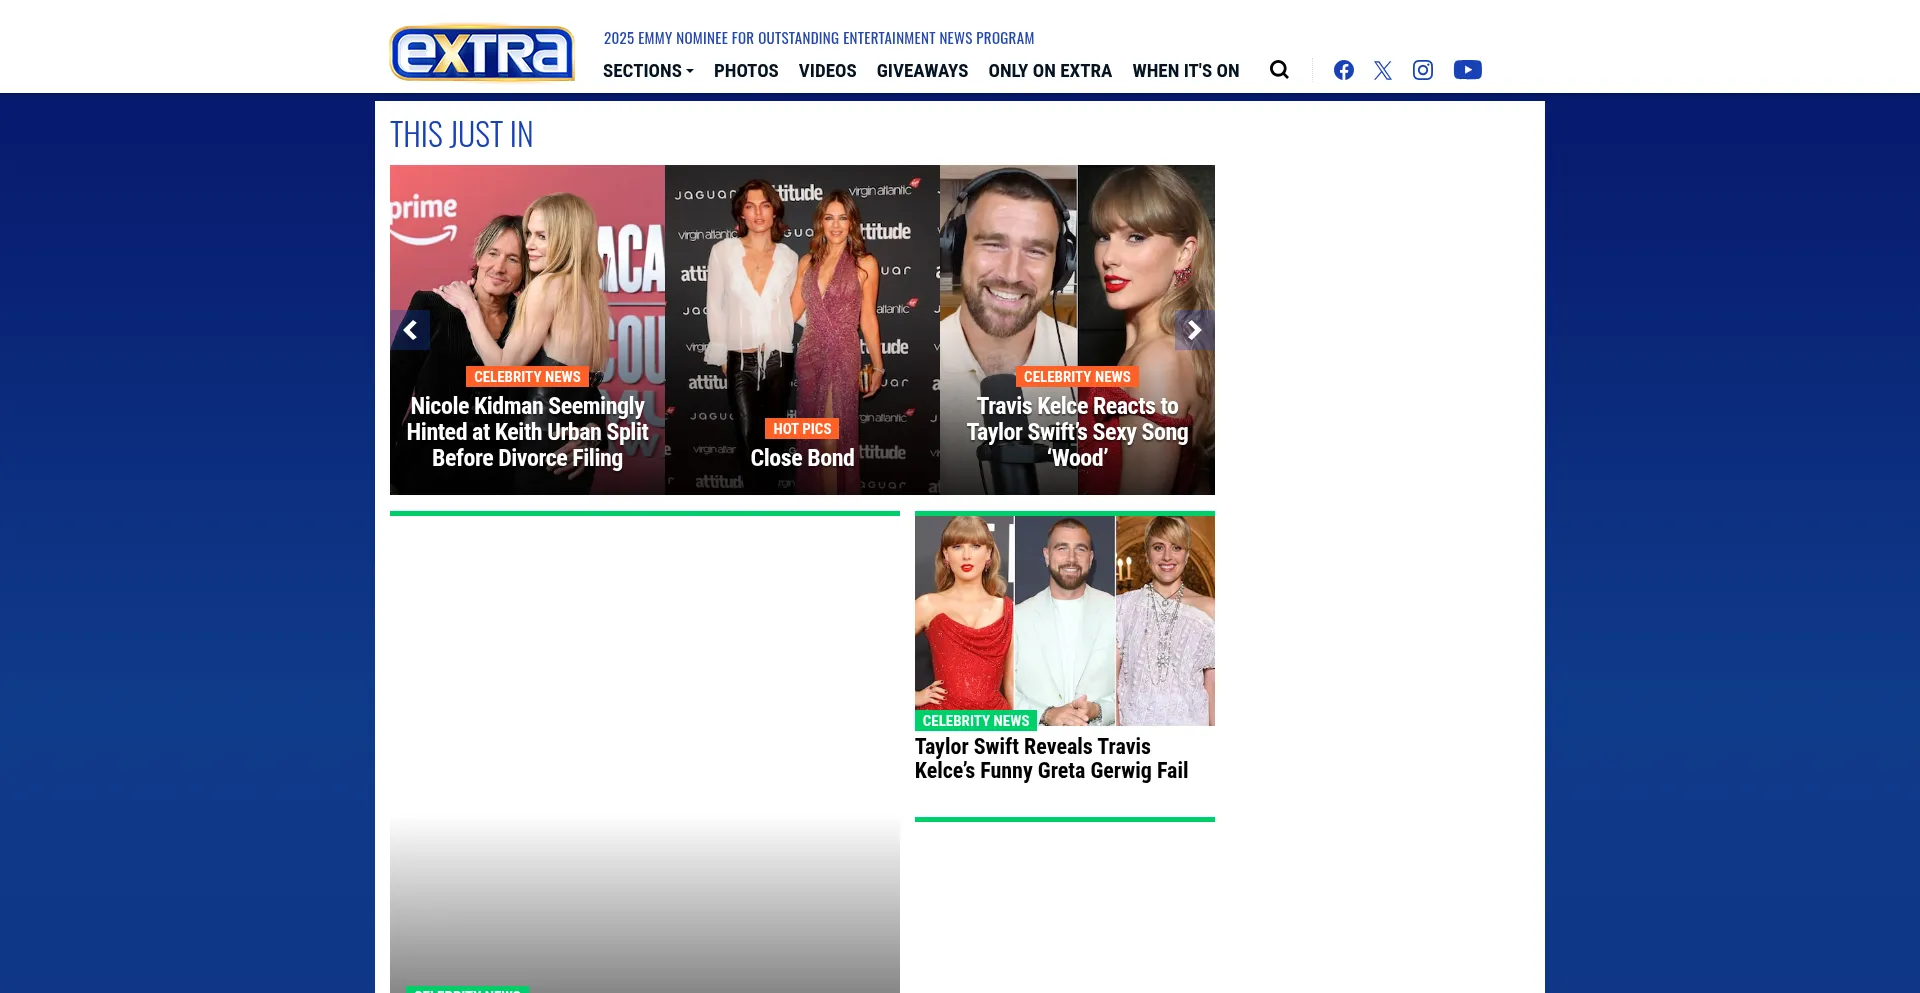Click green Celebrity News tag under collage
Image resolution: width=1920 pixels, height=993 pixels.
pos(975,721)
